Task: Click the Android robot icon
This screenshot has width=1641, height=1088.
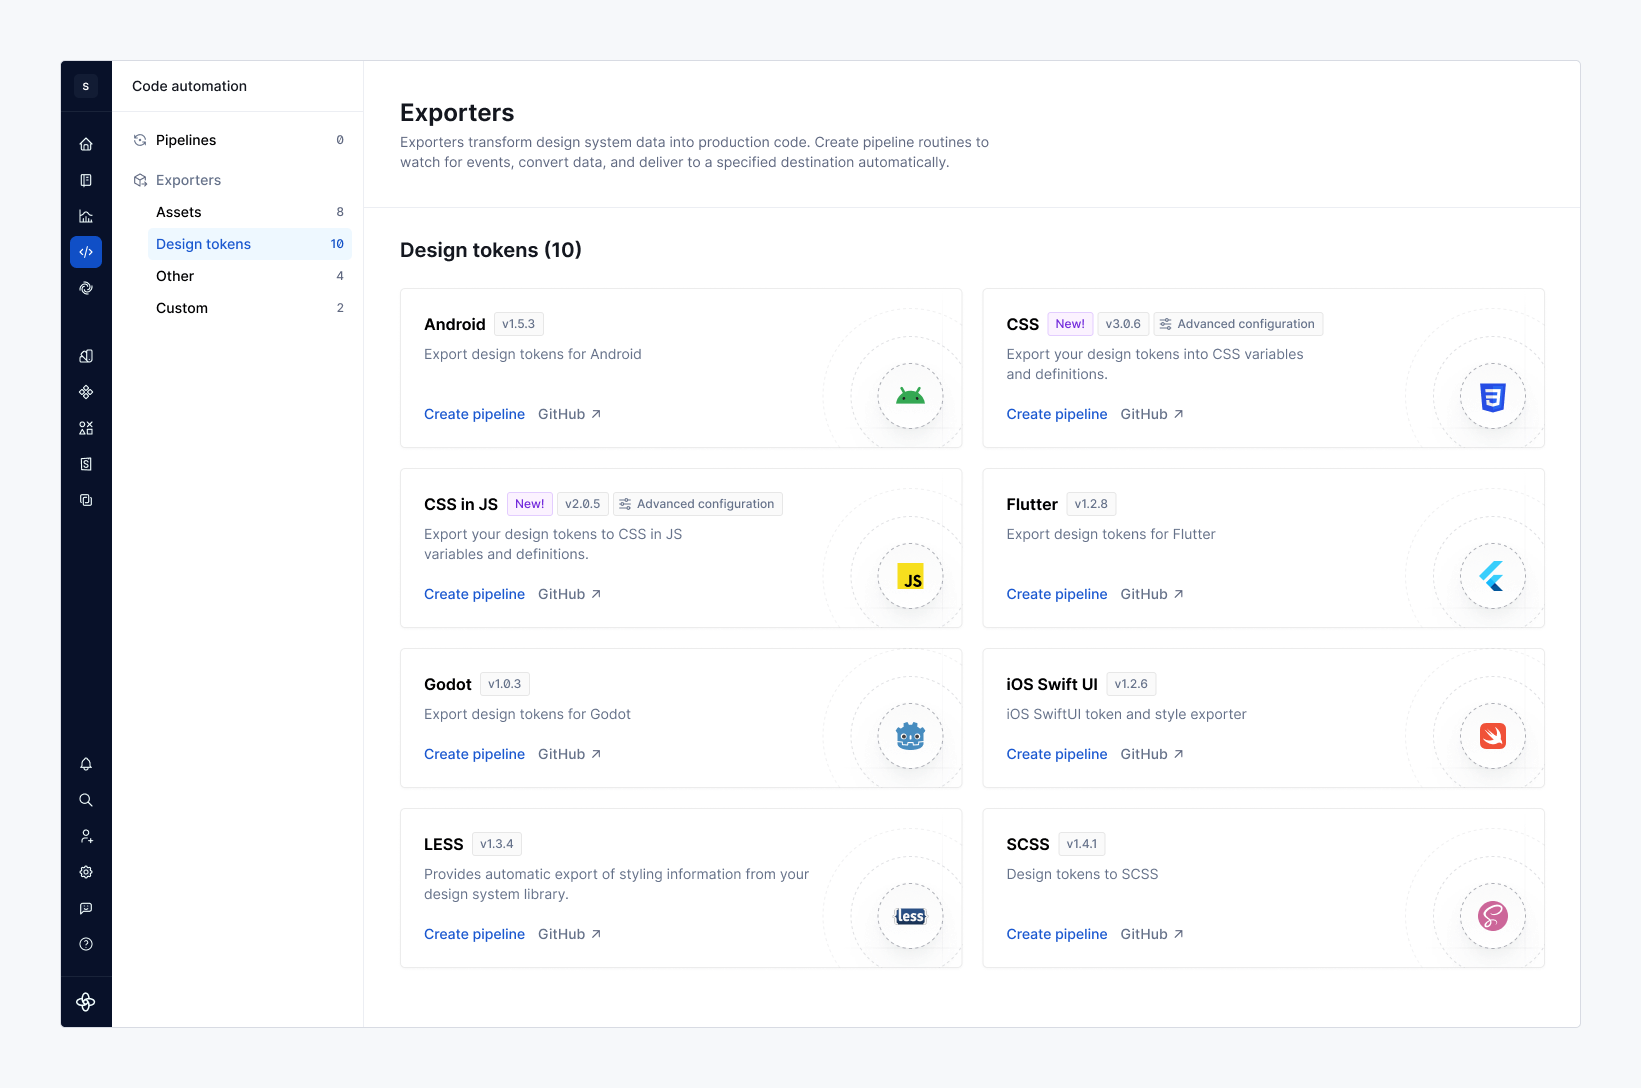Action: (x=910, y=396)
